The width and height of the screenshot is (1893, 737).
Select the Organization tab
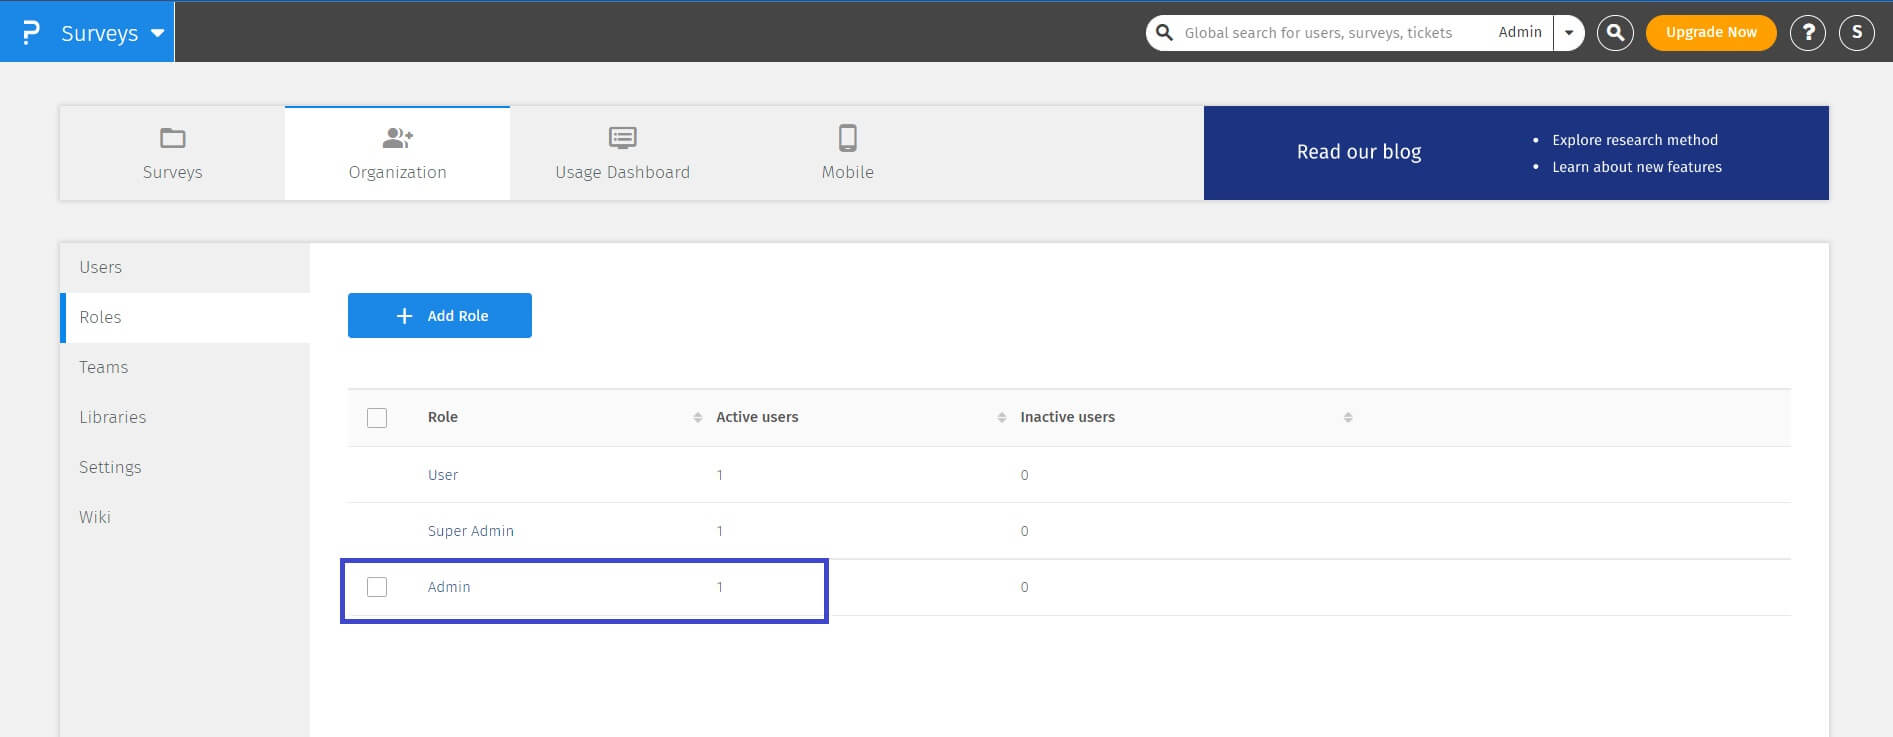pos(397,153)
